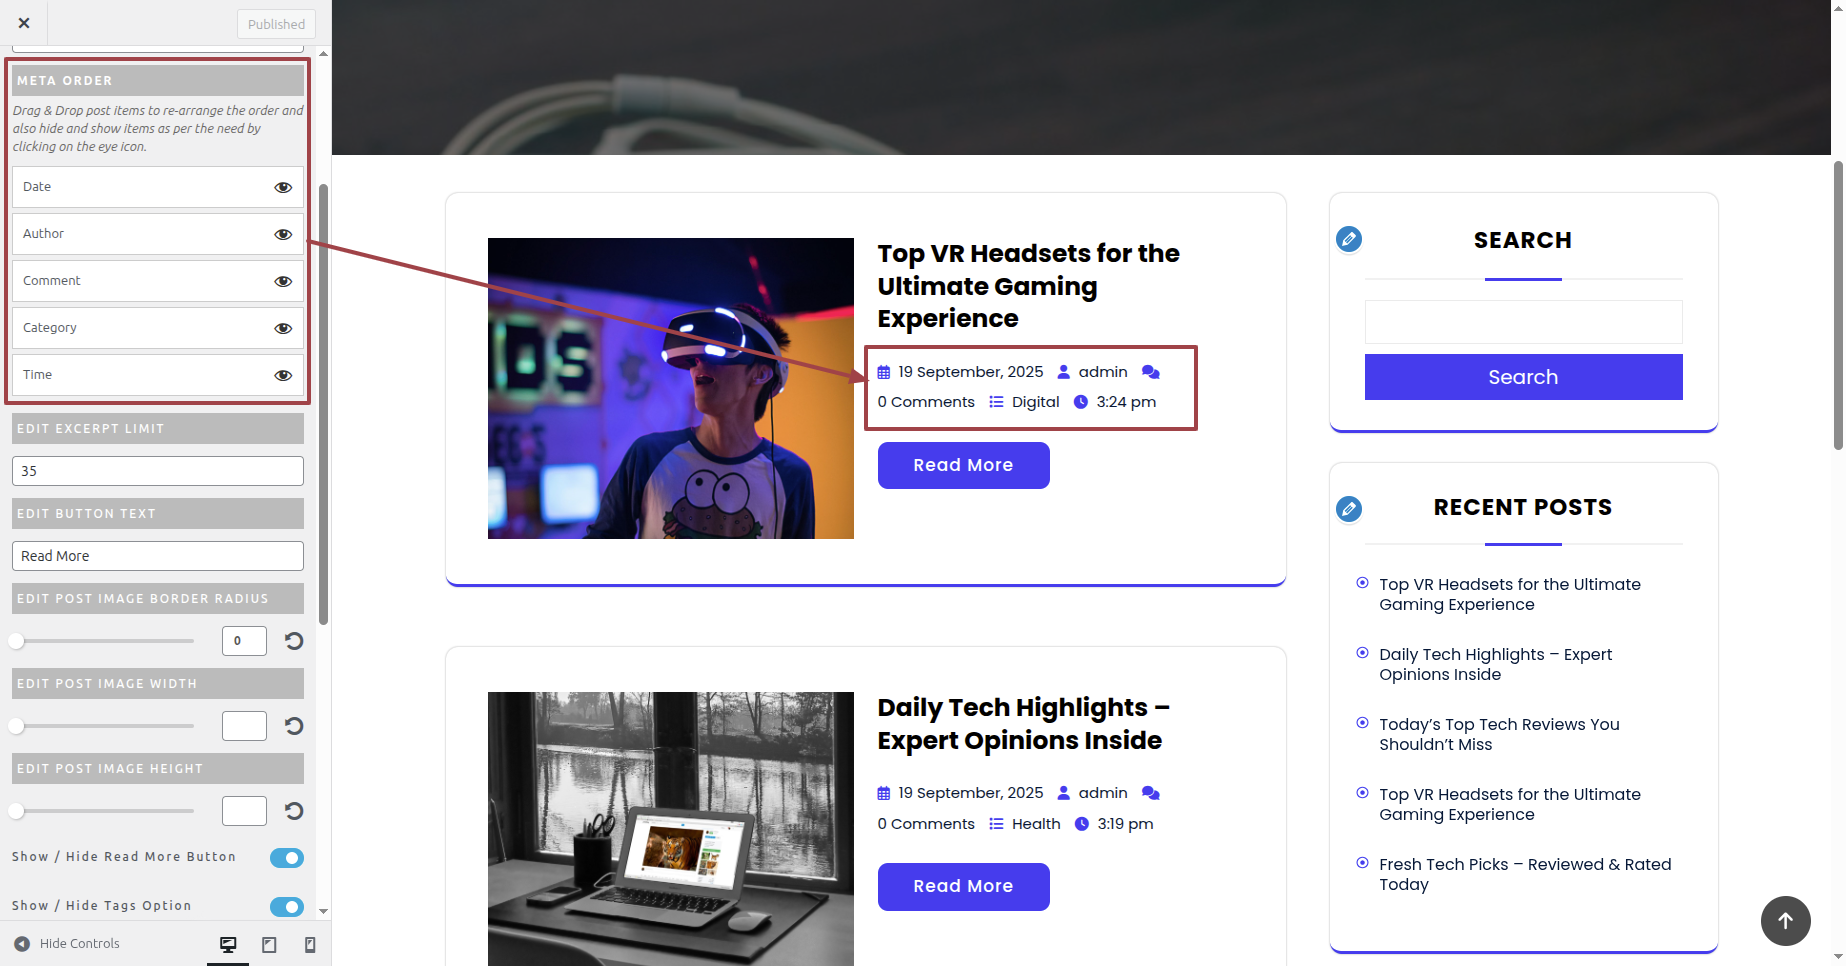Screen dimensions: 1846x966
Task: Click the Hide Controls collapse button
Action: pyautogui.click(x=67, y=944)
